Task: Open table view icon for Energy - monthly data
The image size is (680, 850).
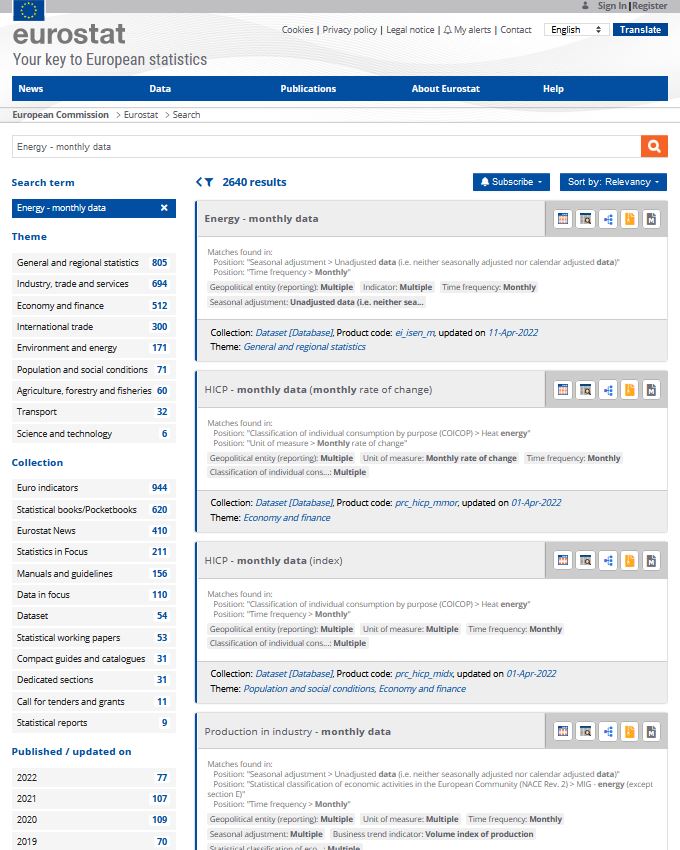Action: pyautogui.click(x=563, y=219)
